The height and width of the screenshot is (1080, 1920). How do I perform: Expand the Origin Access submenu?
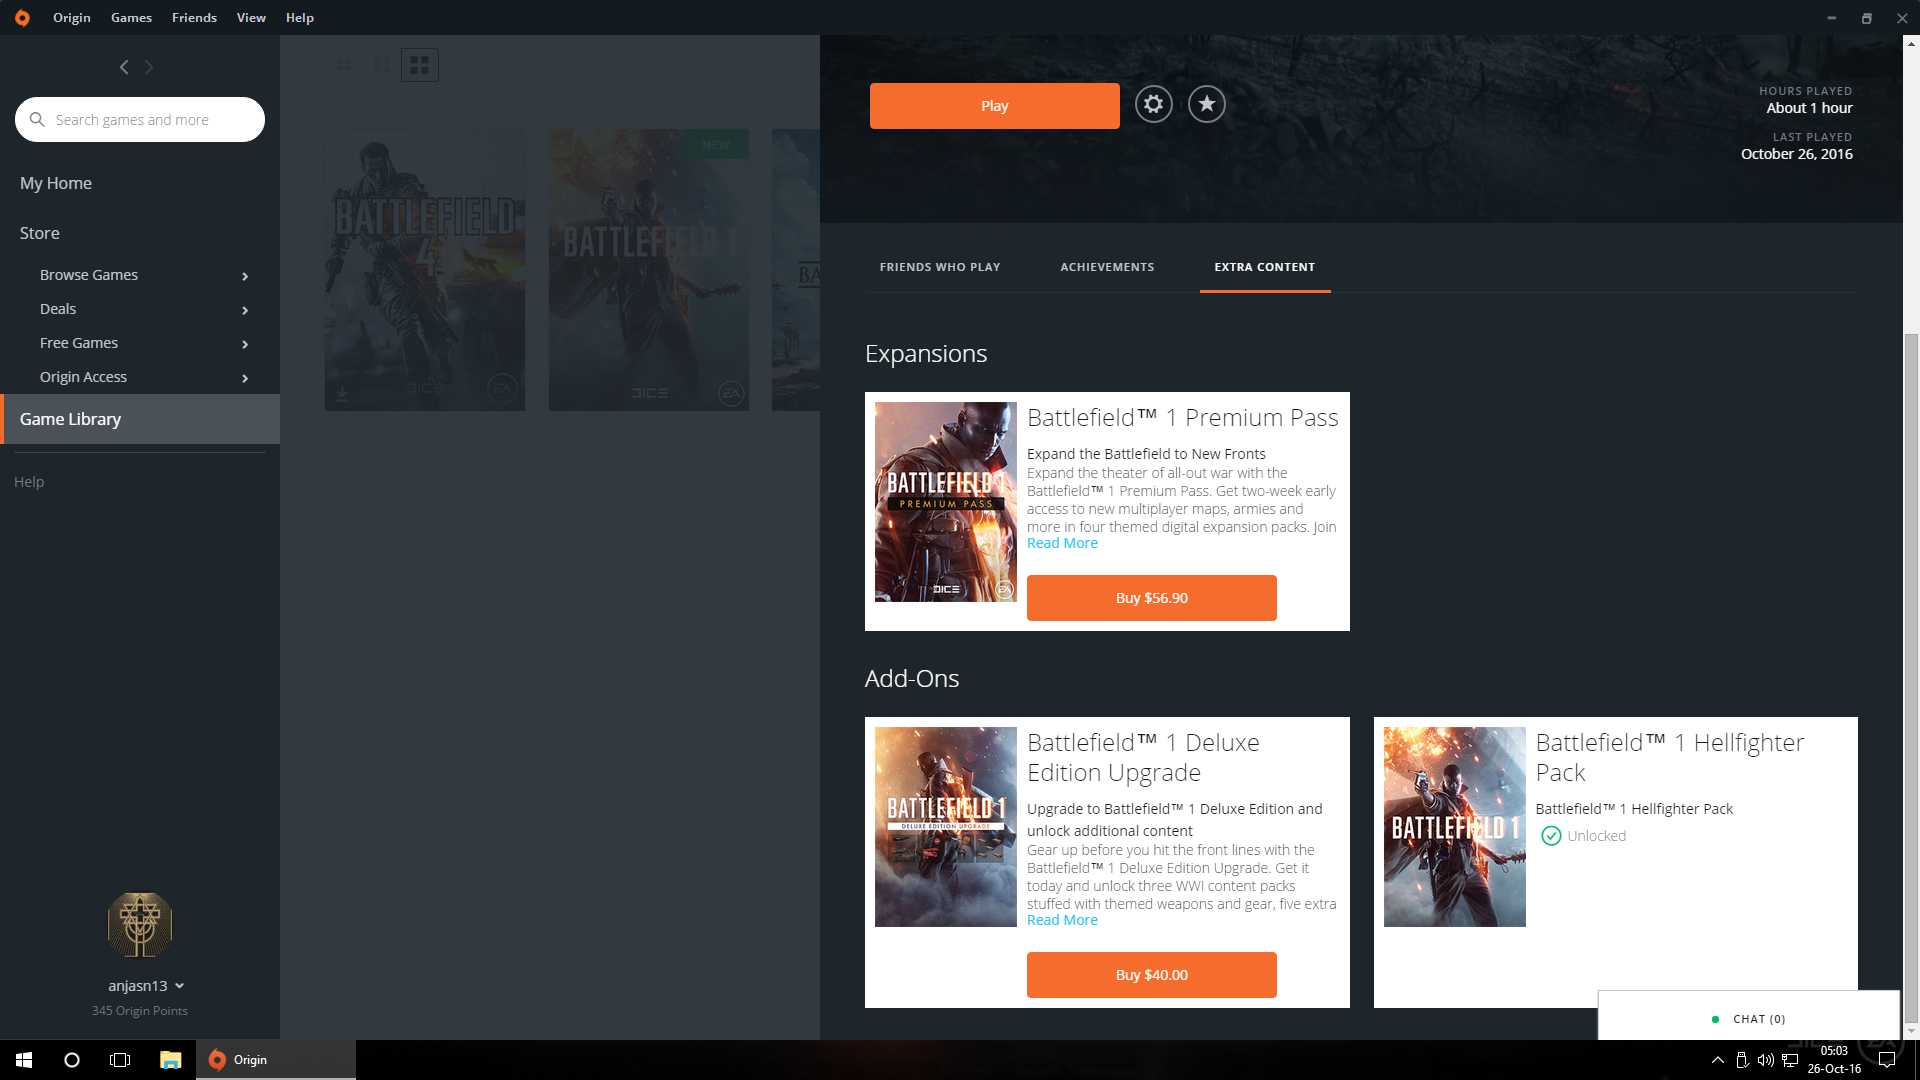pos(245,378)
